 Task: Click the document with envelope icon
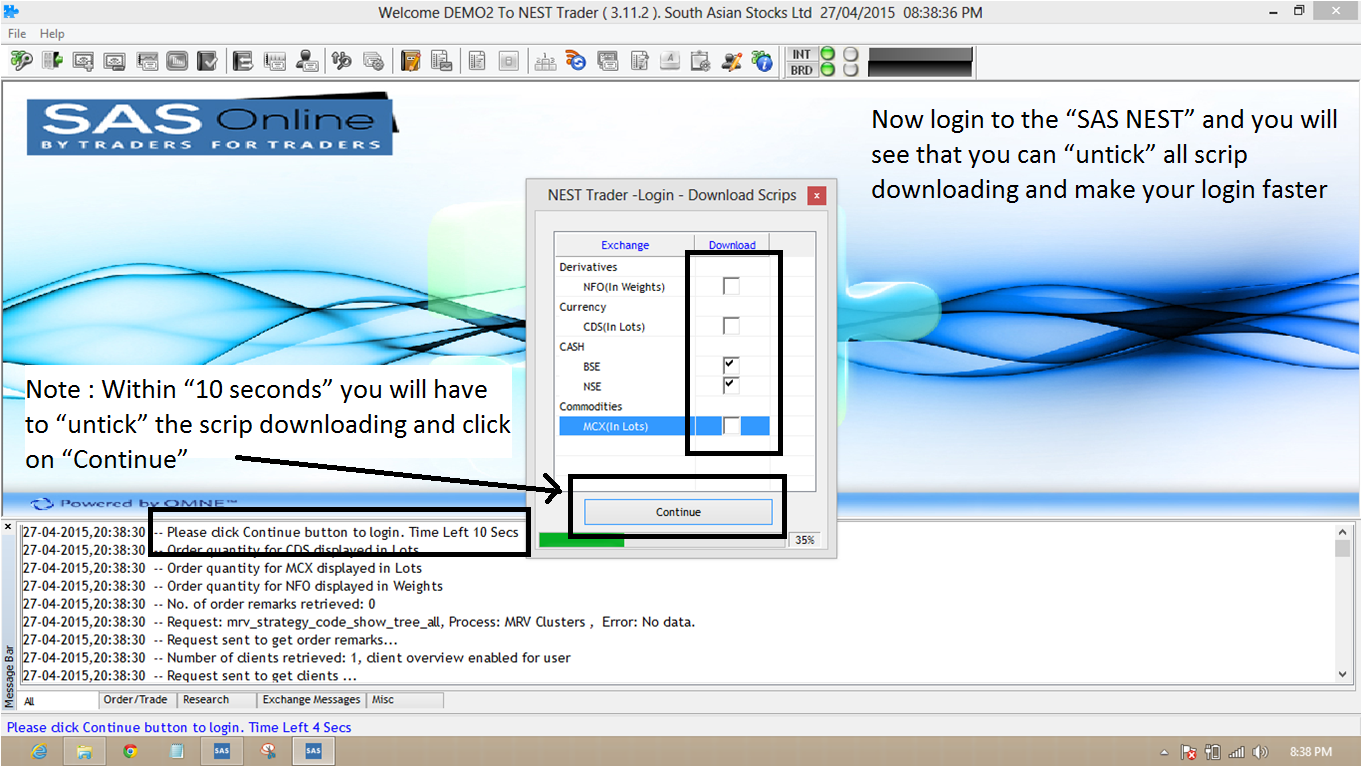click(x=441, y=61)
